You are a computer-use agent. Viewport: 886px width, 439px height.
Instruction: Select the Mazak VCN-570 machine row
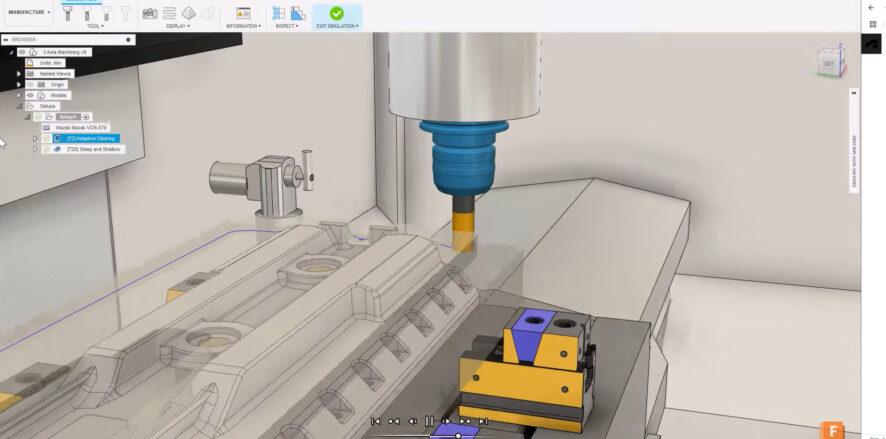[x=75, y=128]
